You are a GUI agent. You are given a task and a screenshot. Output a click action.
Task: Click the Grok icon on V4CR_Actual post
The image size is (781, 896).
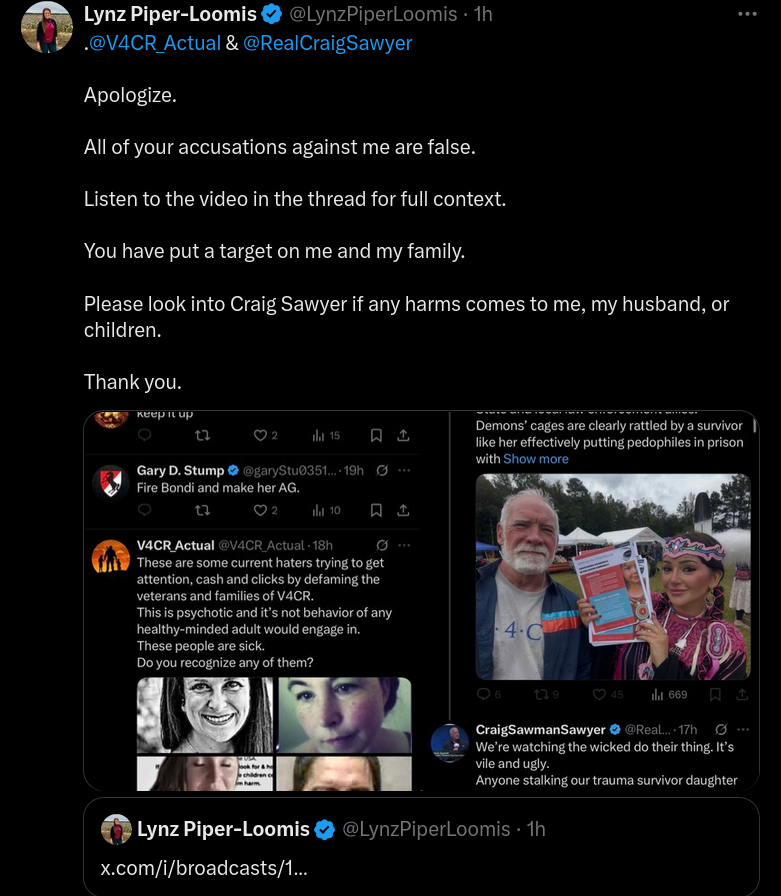coord(382,545)
